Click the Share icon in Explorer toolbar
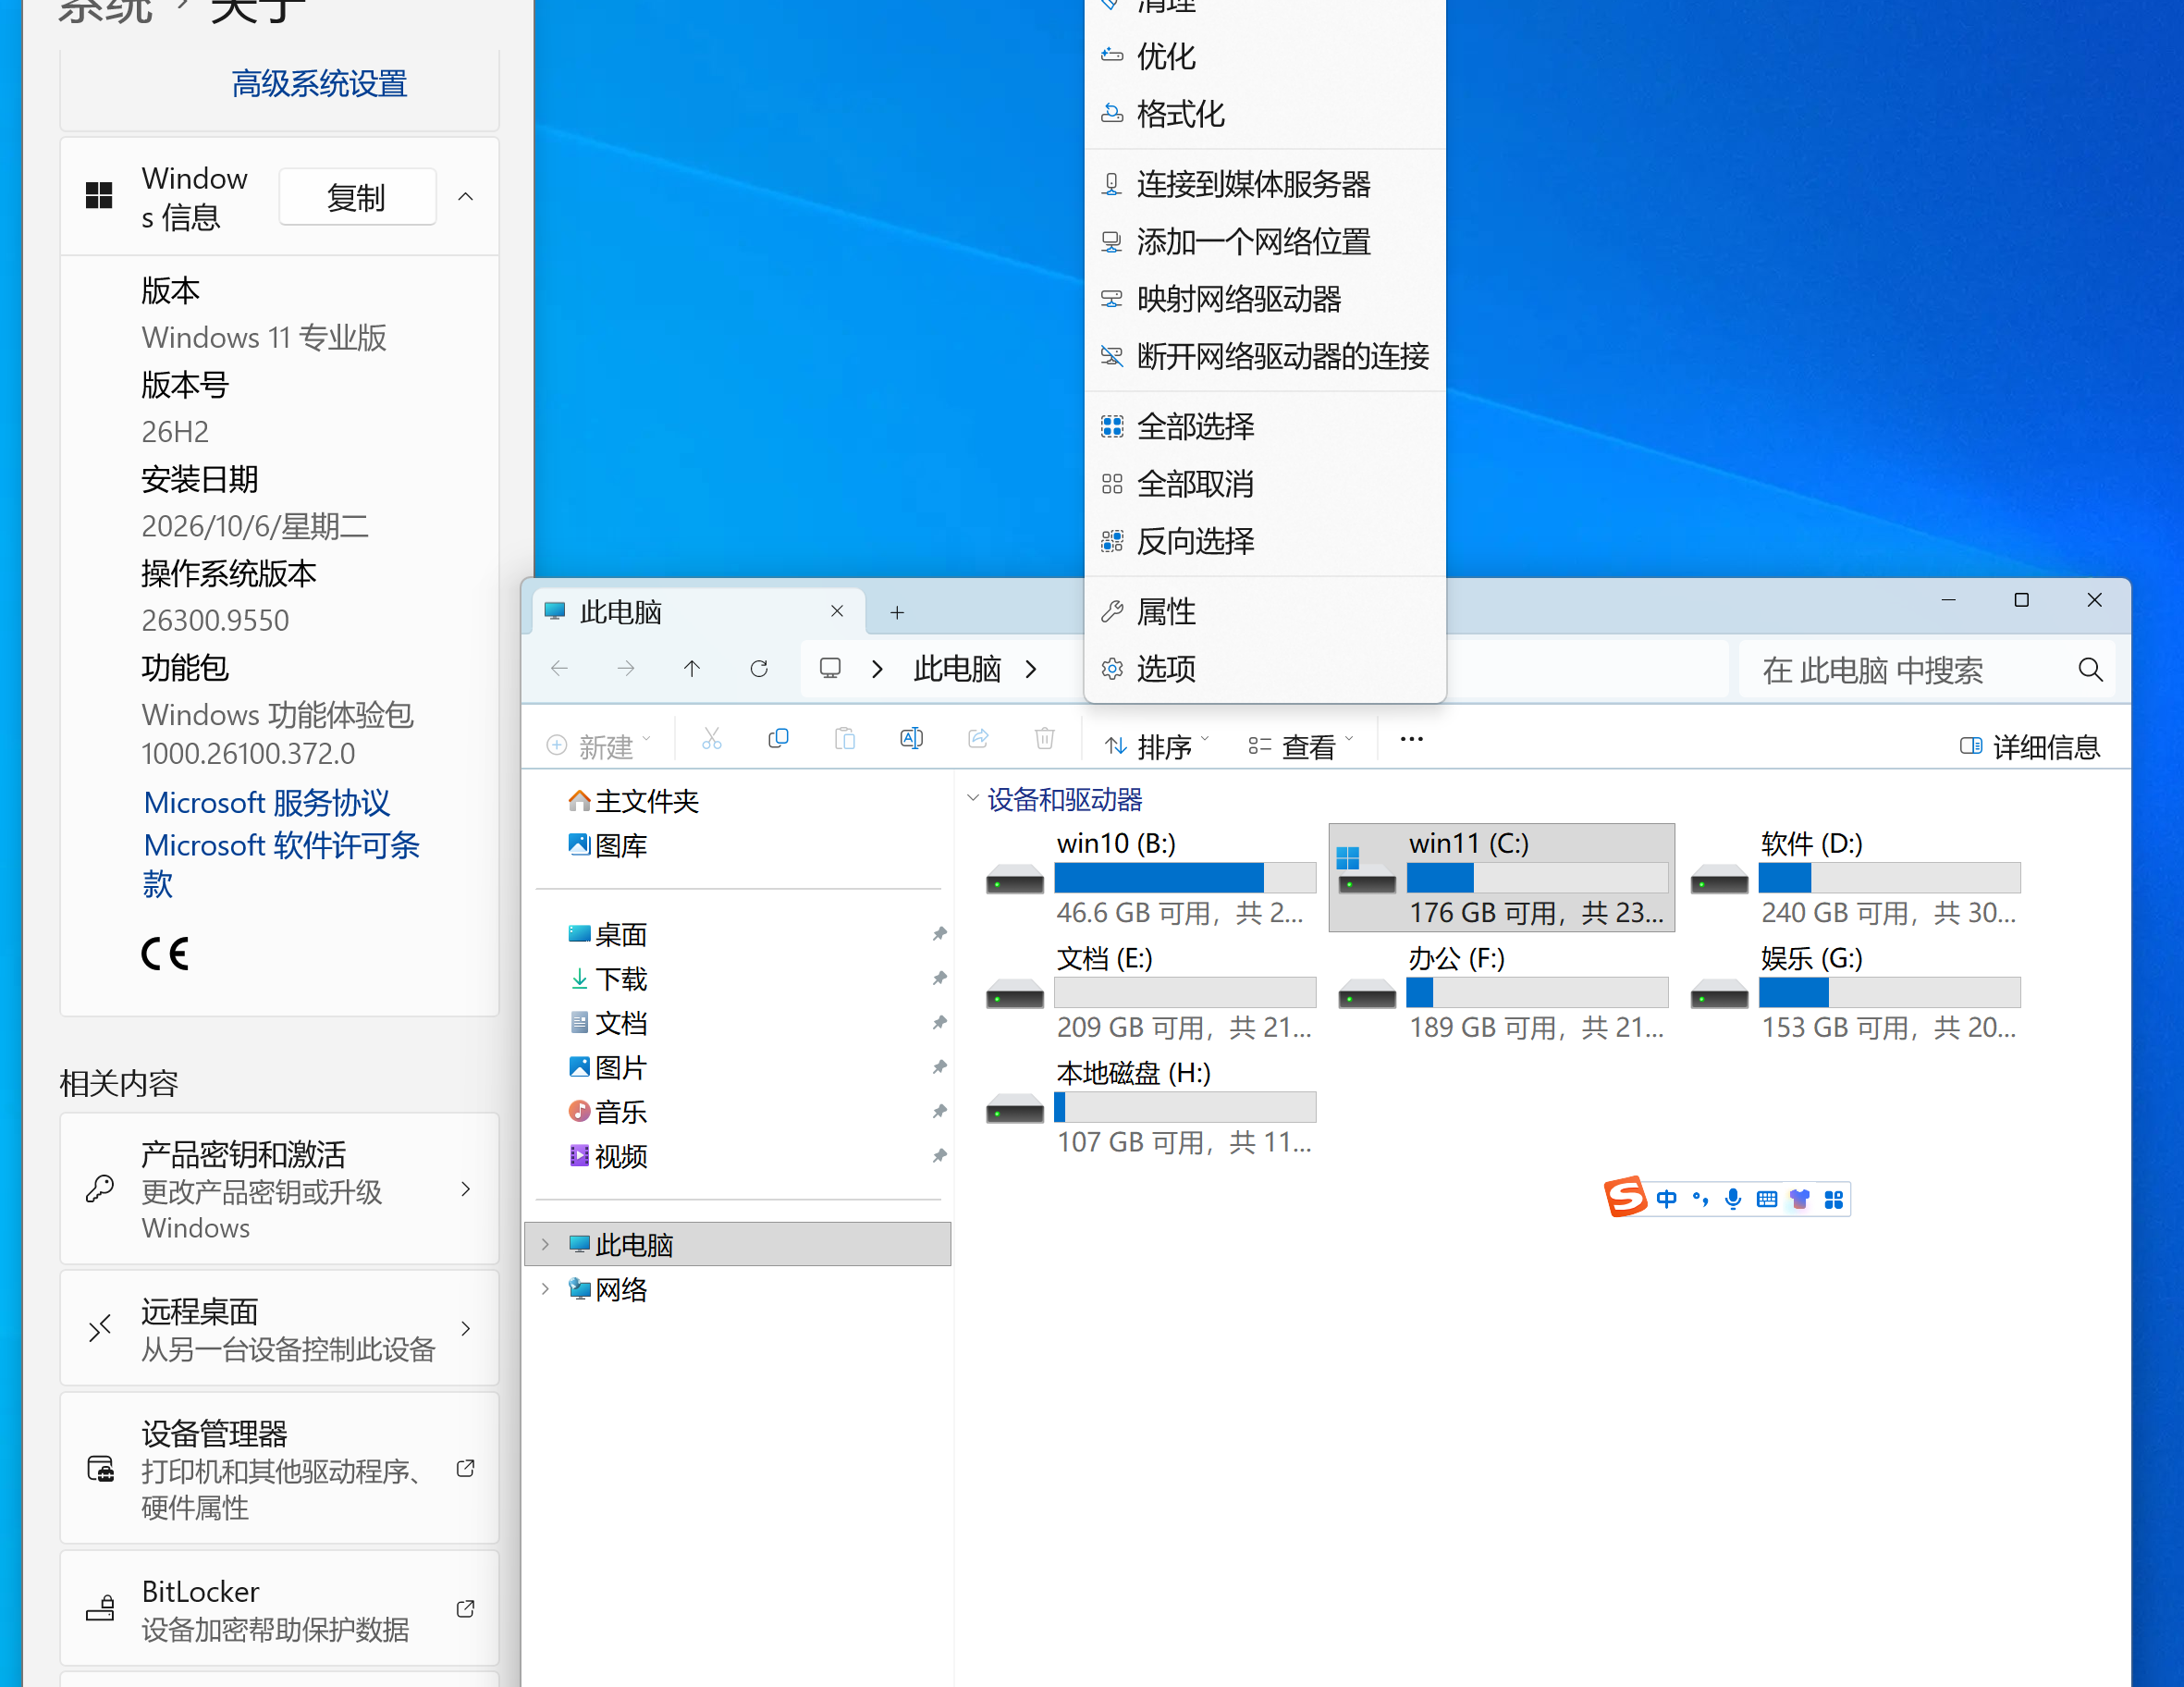Viewport: 2184px width, 1687px height. (x=978, y=739)
